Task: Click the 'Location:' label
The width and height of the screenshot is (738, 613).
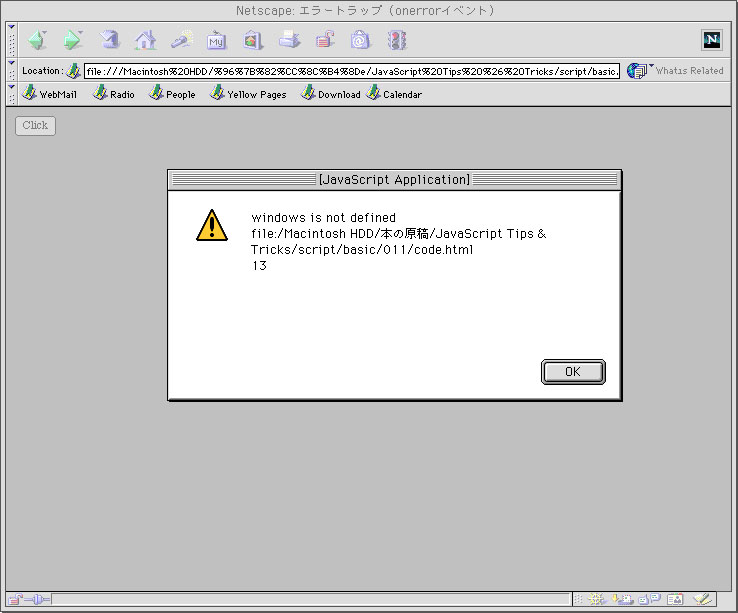Action: (43, 71)
